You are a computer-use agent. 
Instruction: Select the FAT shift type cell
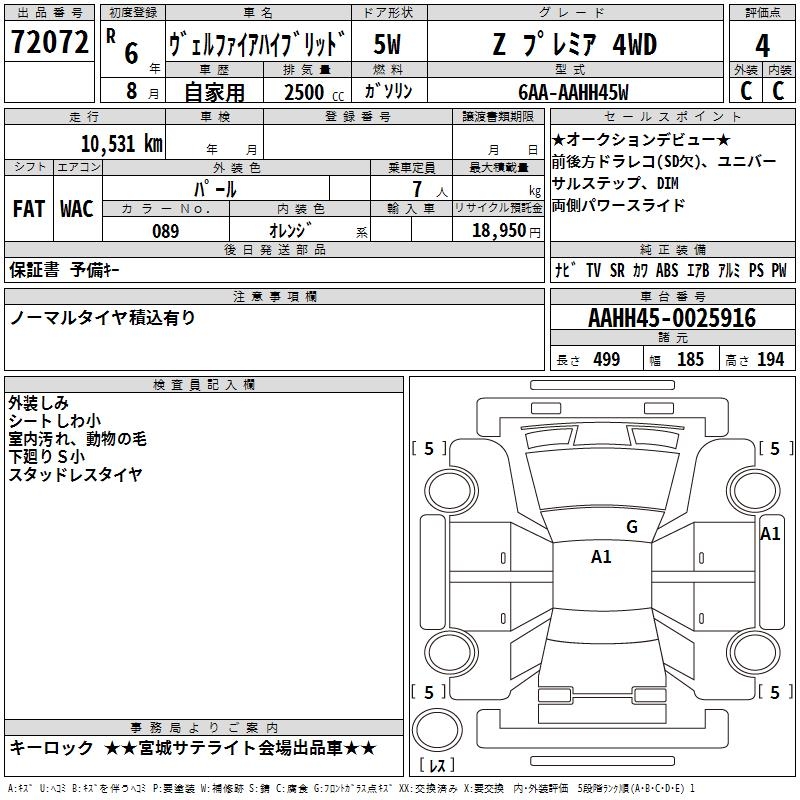(28, 209)
